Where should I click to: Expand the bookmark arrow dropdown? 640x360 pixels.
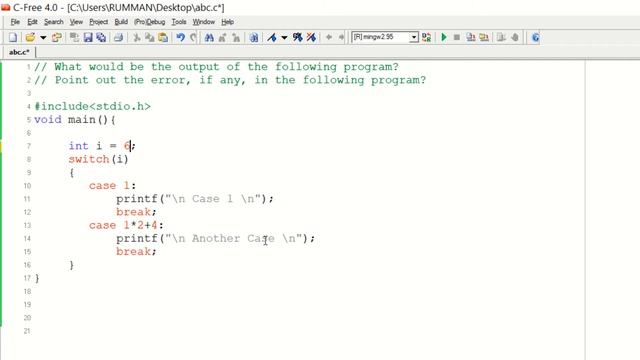pyautogui.click(x=284, y=38)
